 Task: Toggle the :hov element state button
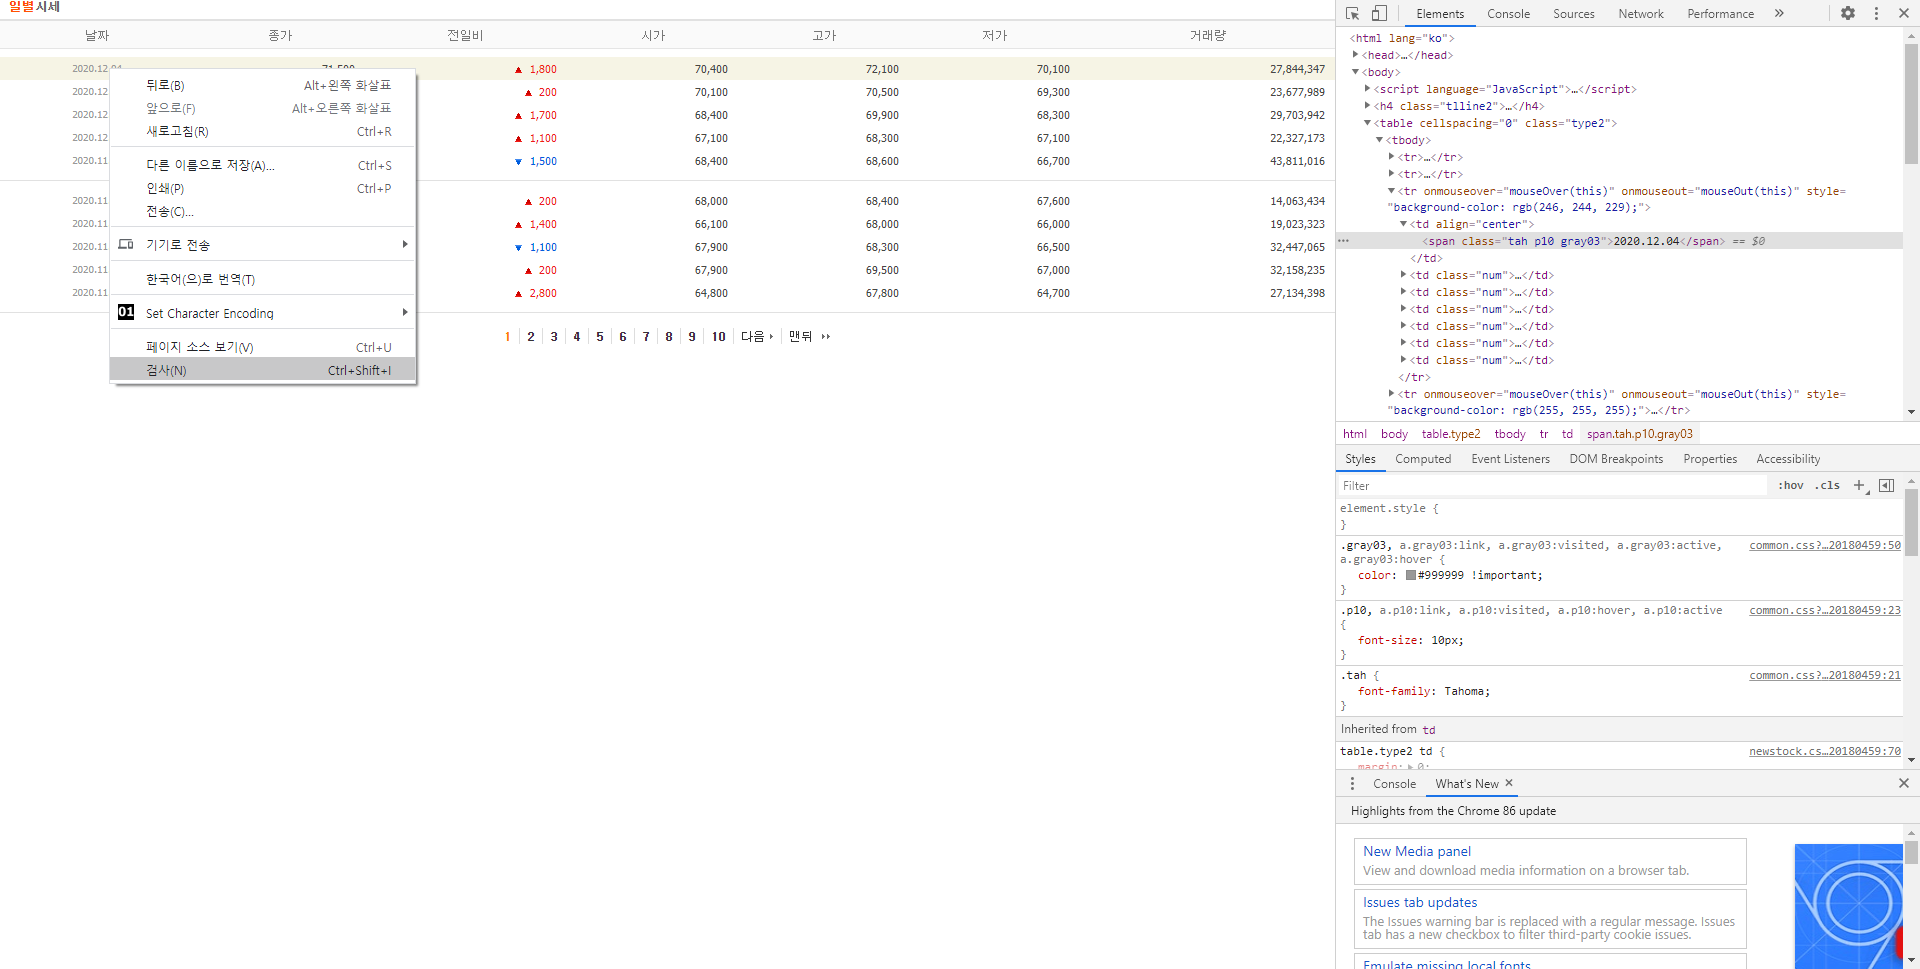(x=1791, y=485)
